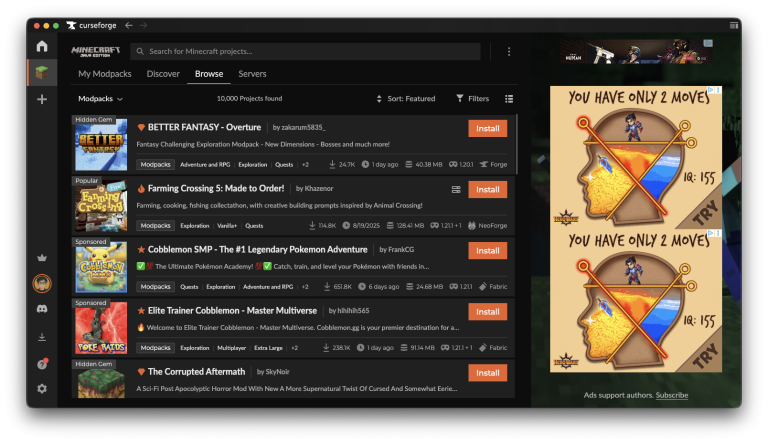Click the lower puzzle ad with IQ 155
The image size is (768, 443).
coord(636,301)
